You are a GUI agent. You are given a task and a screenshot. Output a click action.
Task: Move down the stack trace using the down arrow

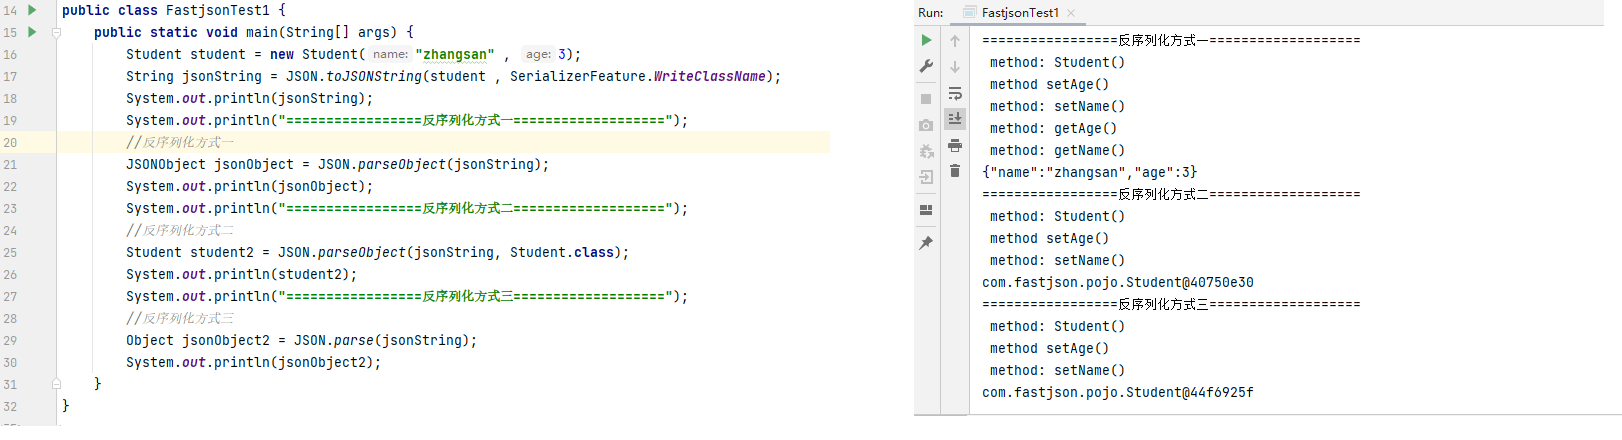tap(955, 67)
